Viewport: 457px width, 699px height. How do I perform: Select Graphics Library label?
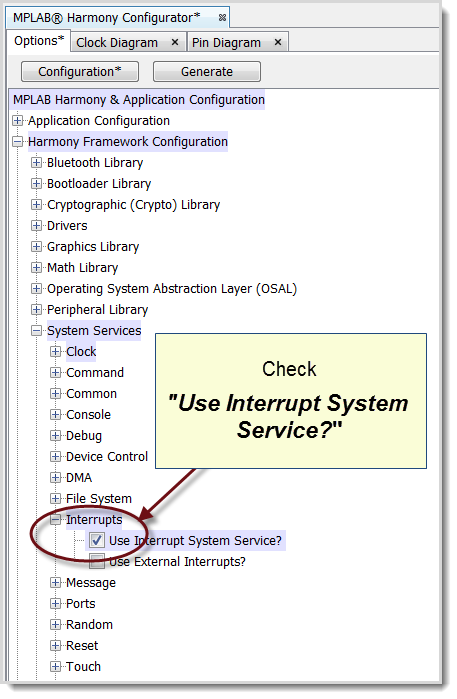pos(93,247)
